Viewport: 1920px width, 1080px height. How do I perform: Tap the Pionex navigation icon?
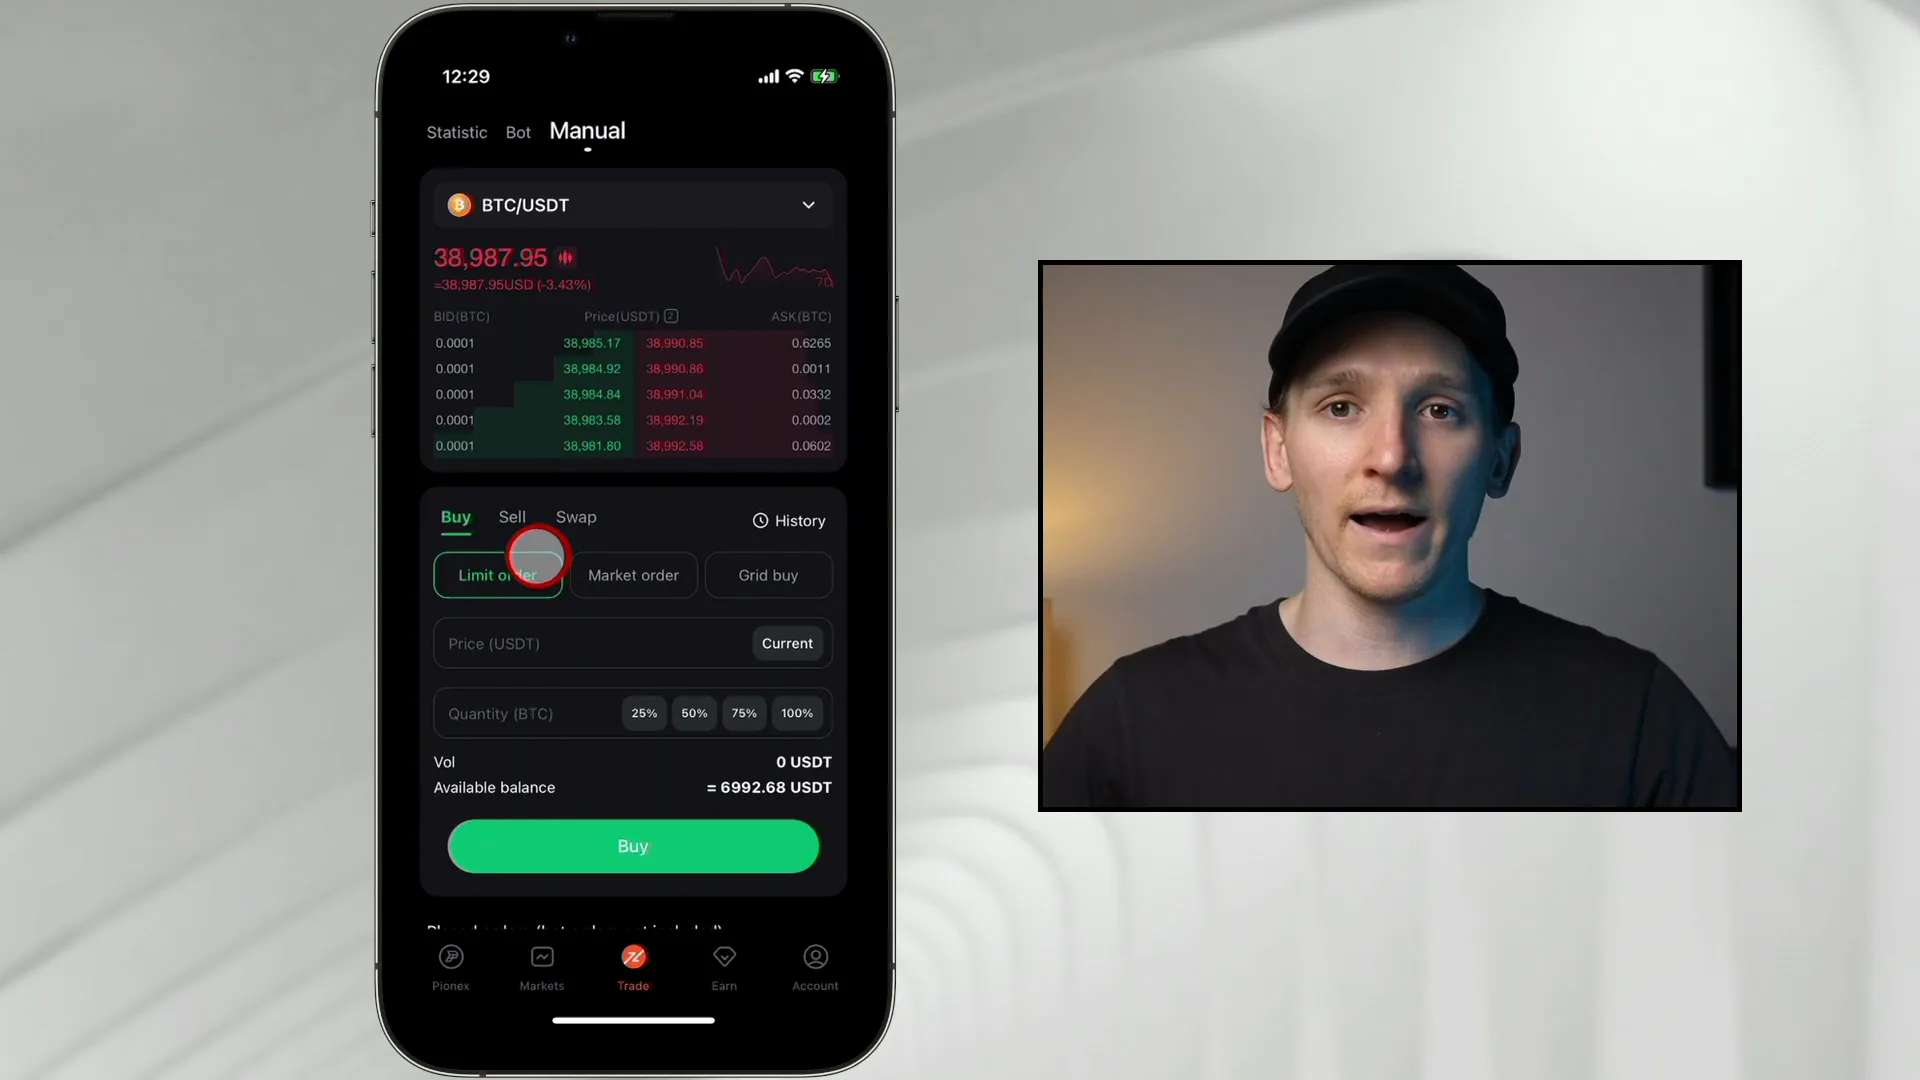click(x=451, y=965)
